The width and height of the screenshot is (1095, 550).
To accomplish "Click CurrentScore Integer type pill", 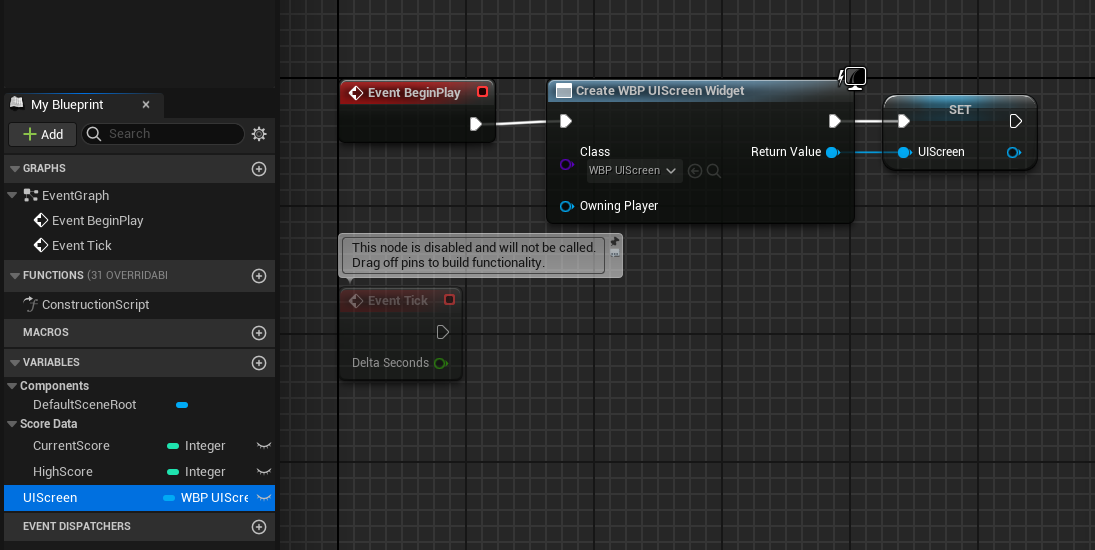I will [x=173, y=446].
